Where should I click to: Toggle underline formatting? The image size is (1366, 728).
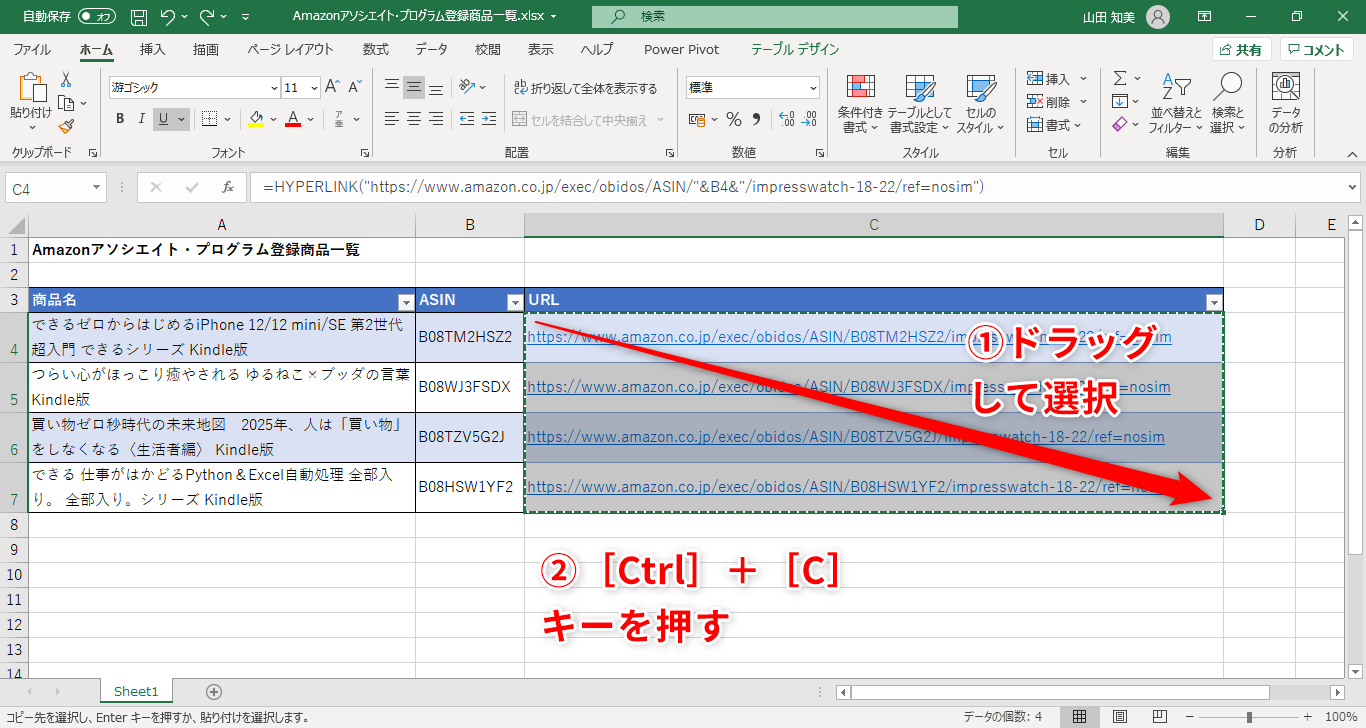pyautogui.click(x=164, y=119)
